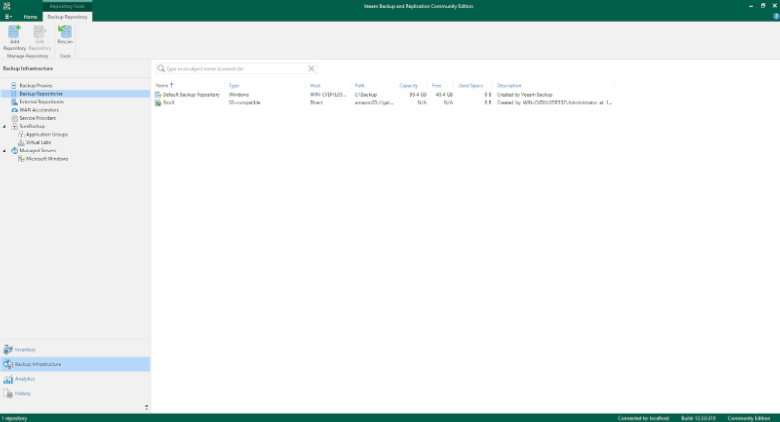Sort by the Description column header
Viewport: 780px width, 422px height.
coord(509,86)
